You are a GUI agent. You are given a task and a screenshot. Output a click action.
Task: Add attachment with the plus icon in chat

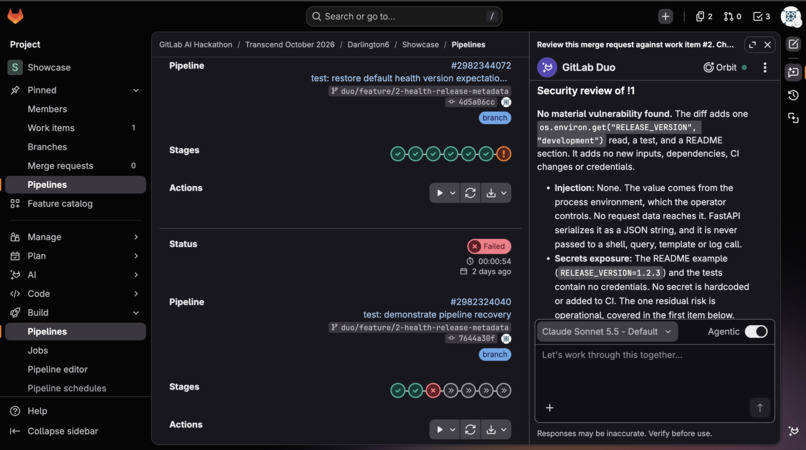549,408
